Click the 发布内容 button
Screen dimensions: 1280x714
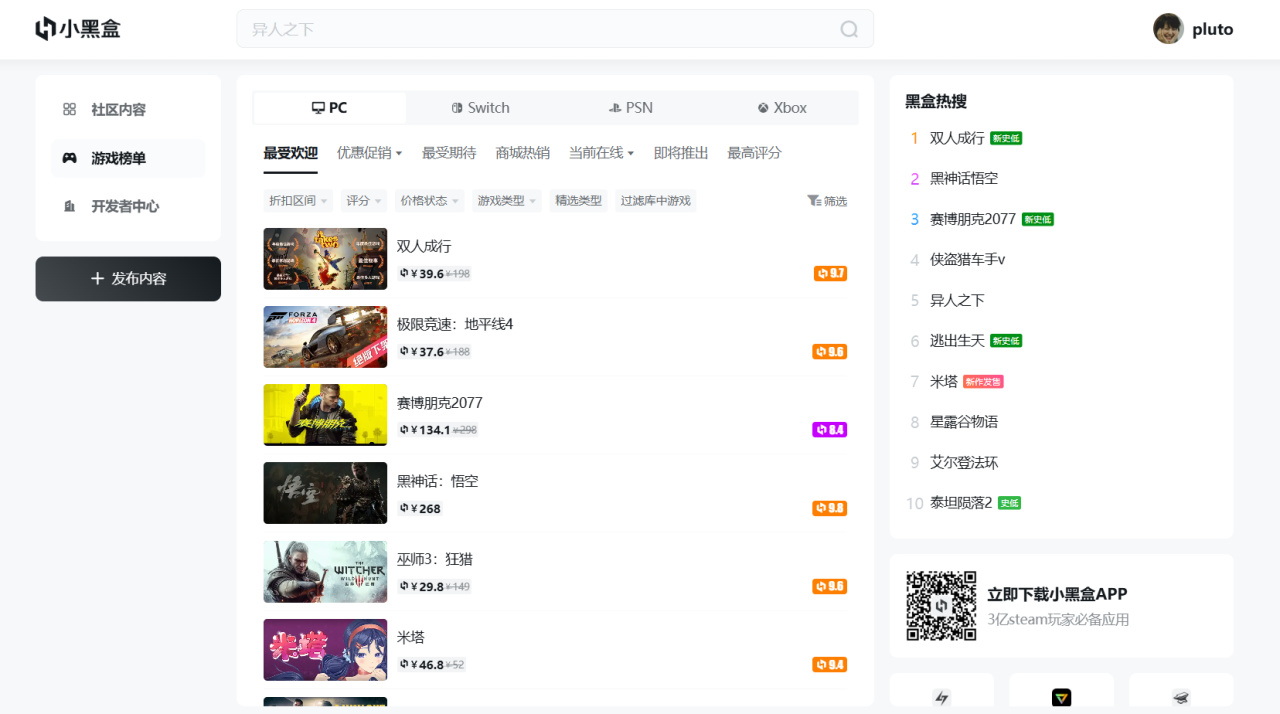click(128, 279)
